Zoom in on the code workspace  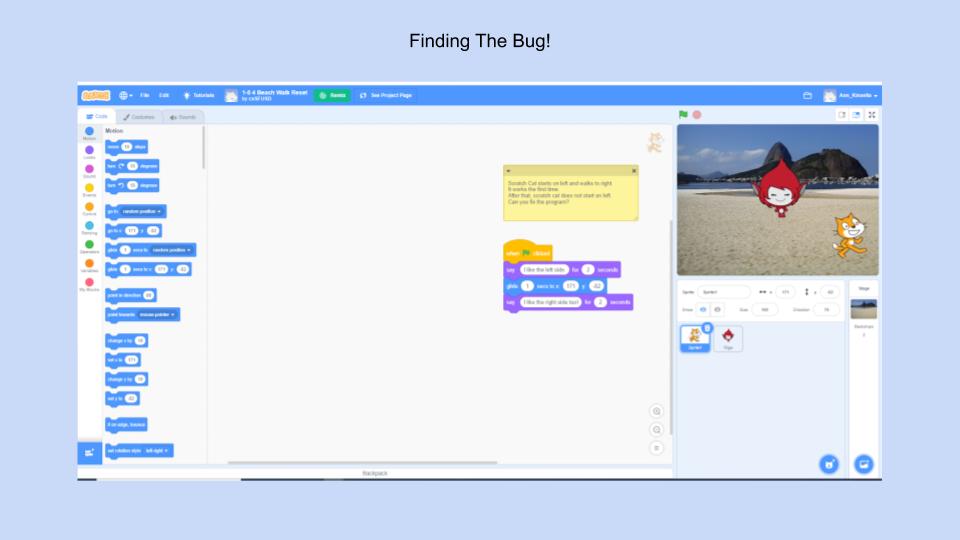pos(656,411)
